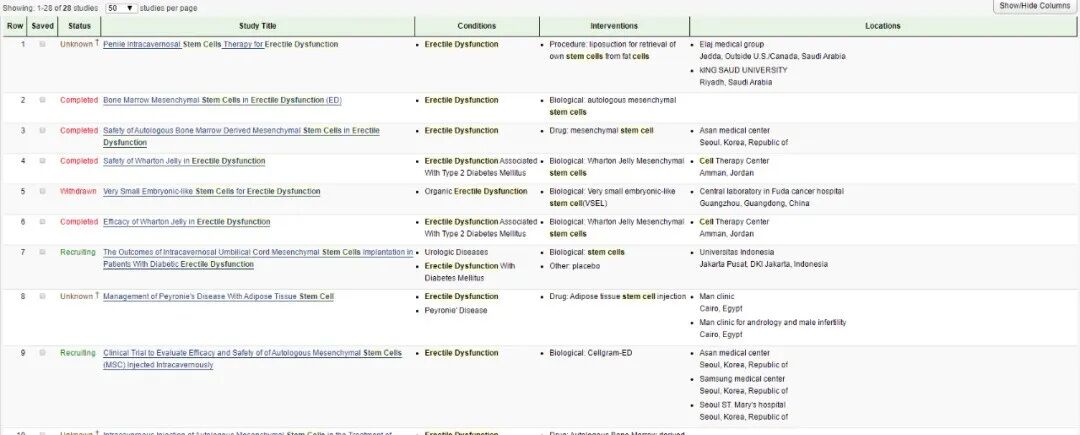Click the Row column header
The height and width of the screenshot is (435, 1080).
(x=15, y=26)
